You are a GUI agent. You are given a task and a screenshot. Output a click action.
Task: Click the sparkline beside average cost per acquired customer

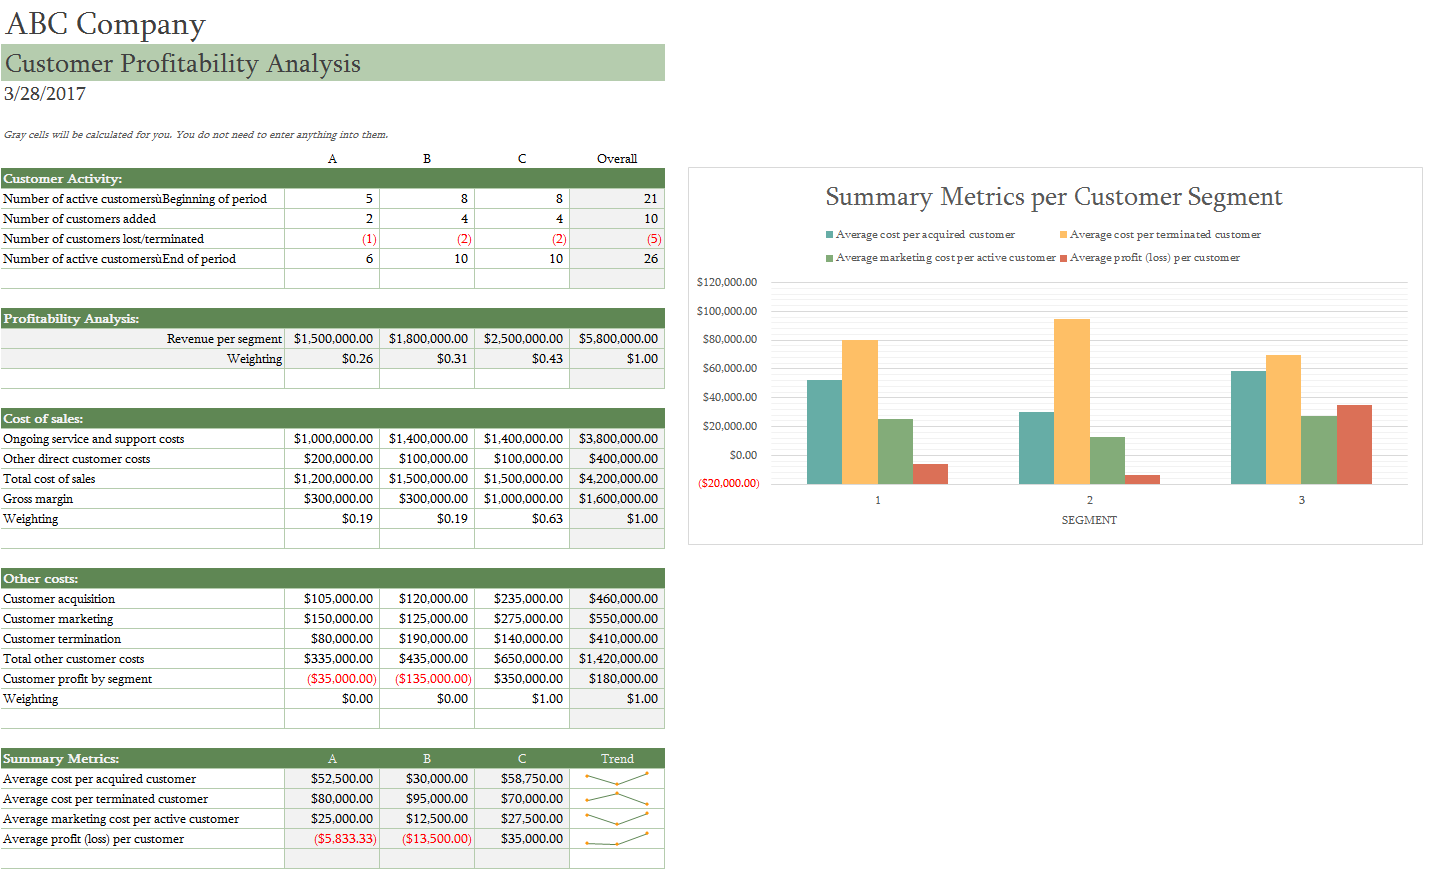point(617,778)
